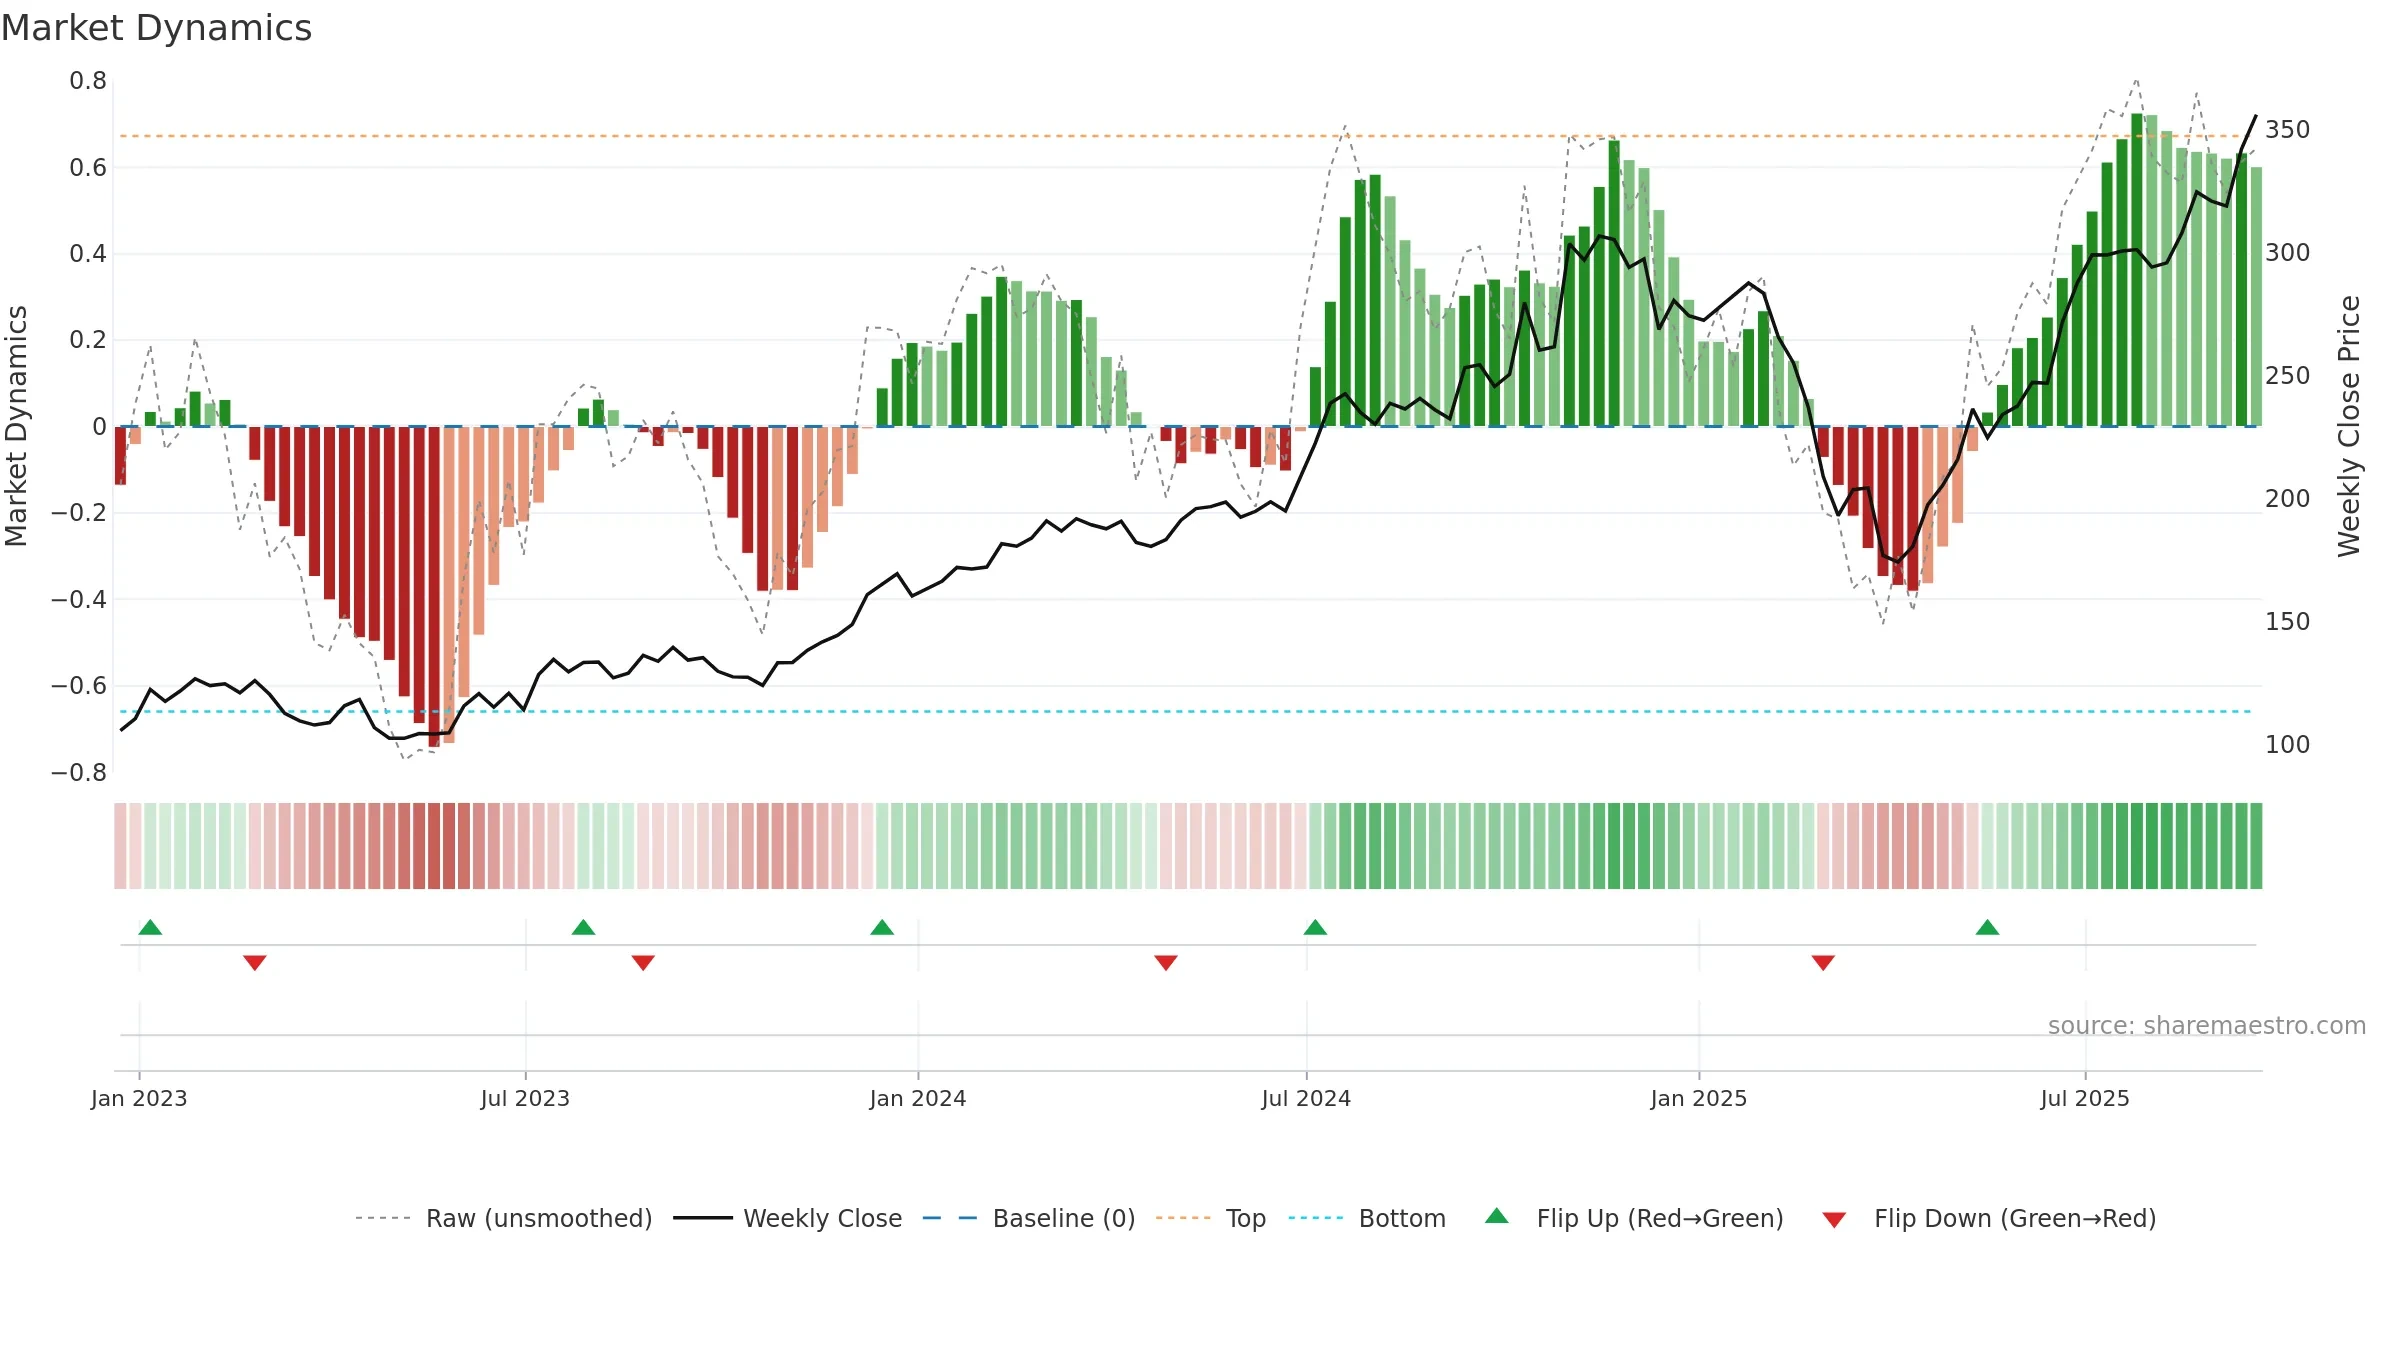Click the source: sharemaestro.com text
The image size is (2400, 1350).
tap(2207, 1025)
